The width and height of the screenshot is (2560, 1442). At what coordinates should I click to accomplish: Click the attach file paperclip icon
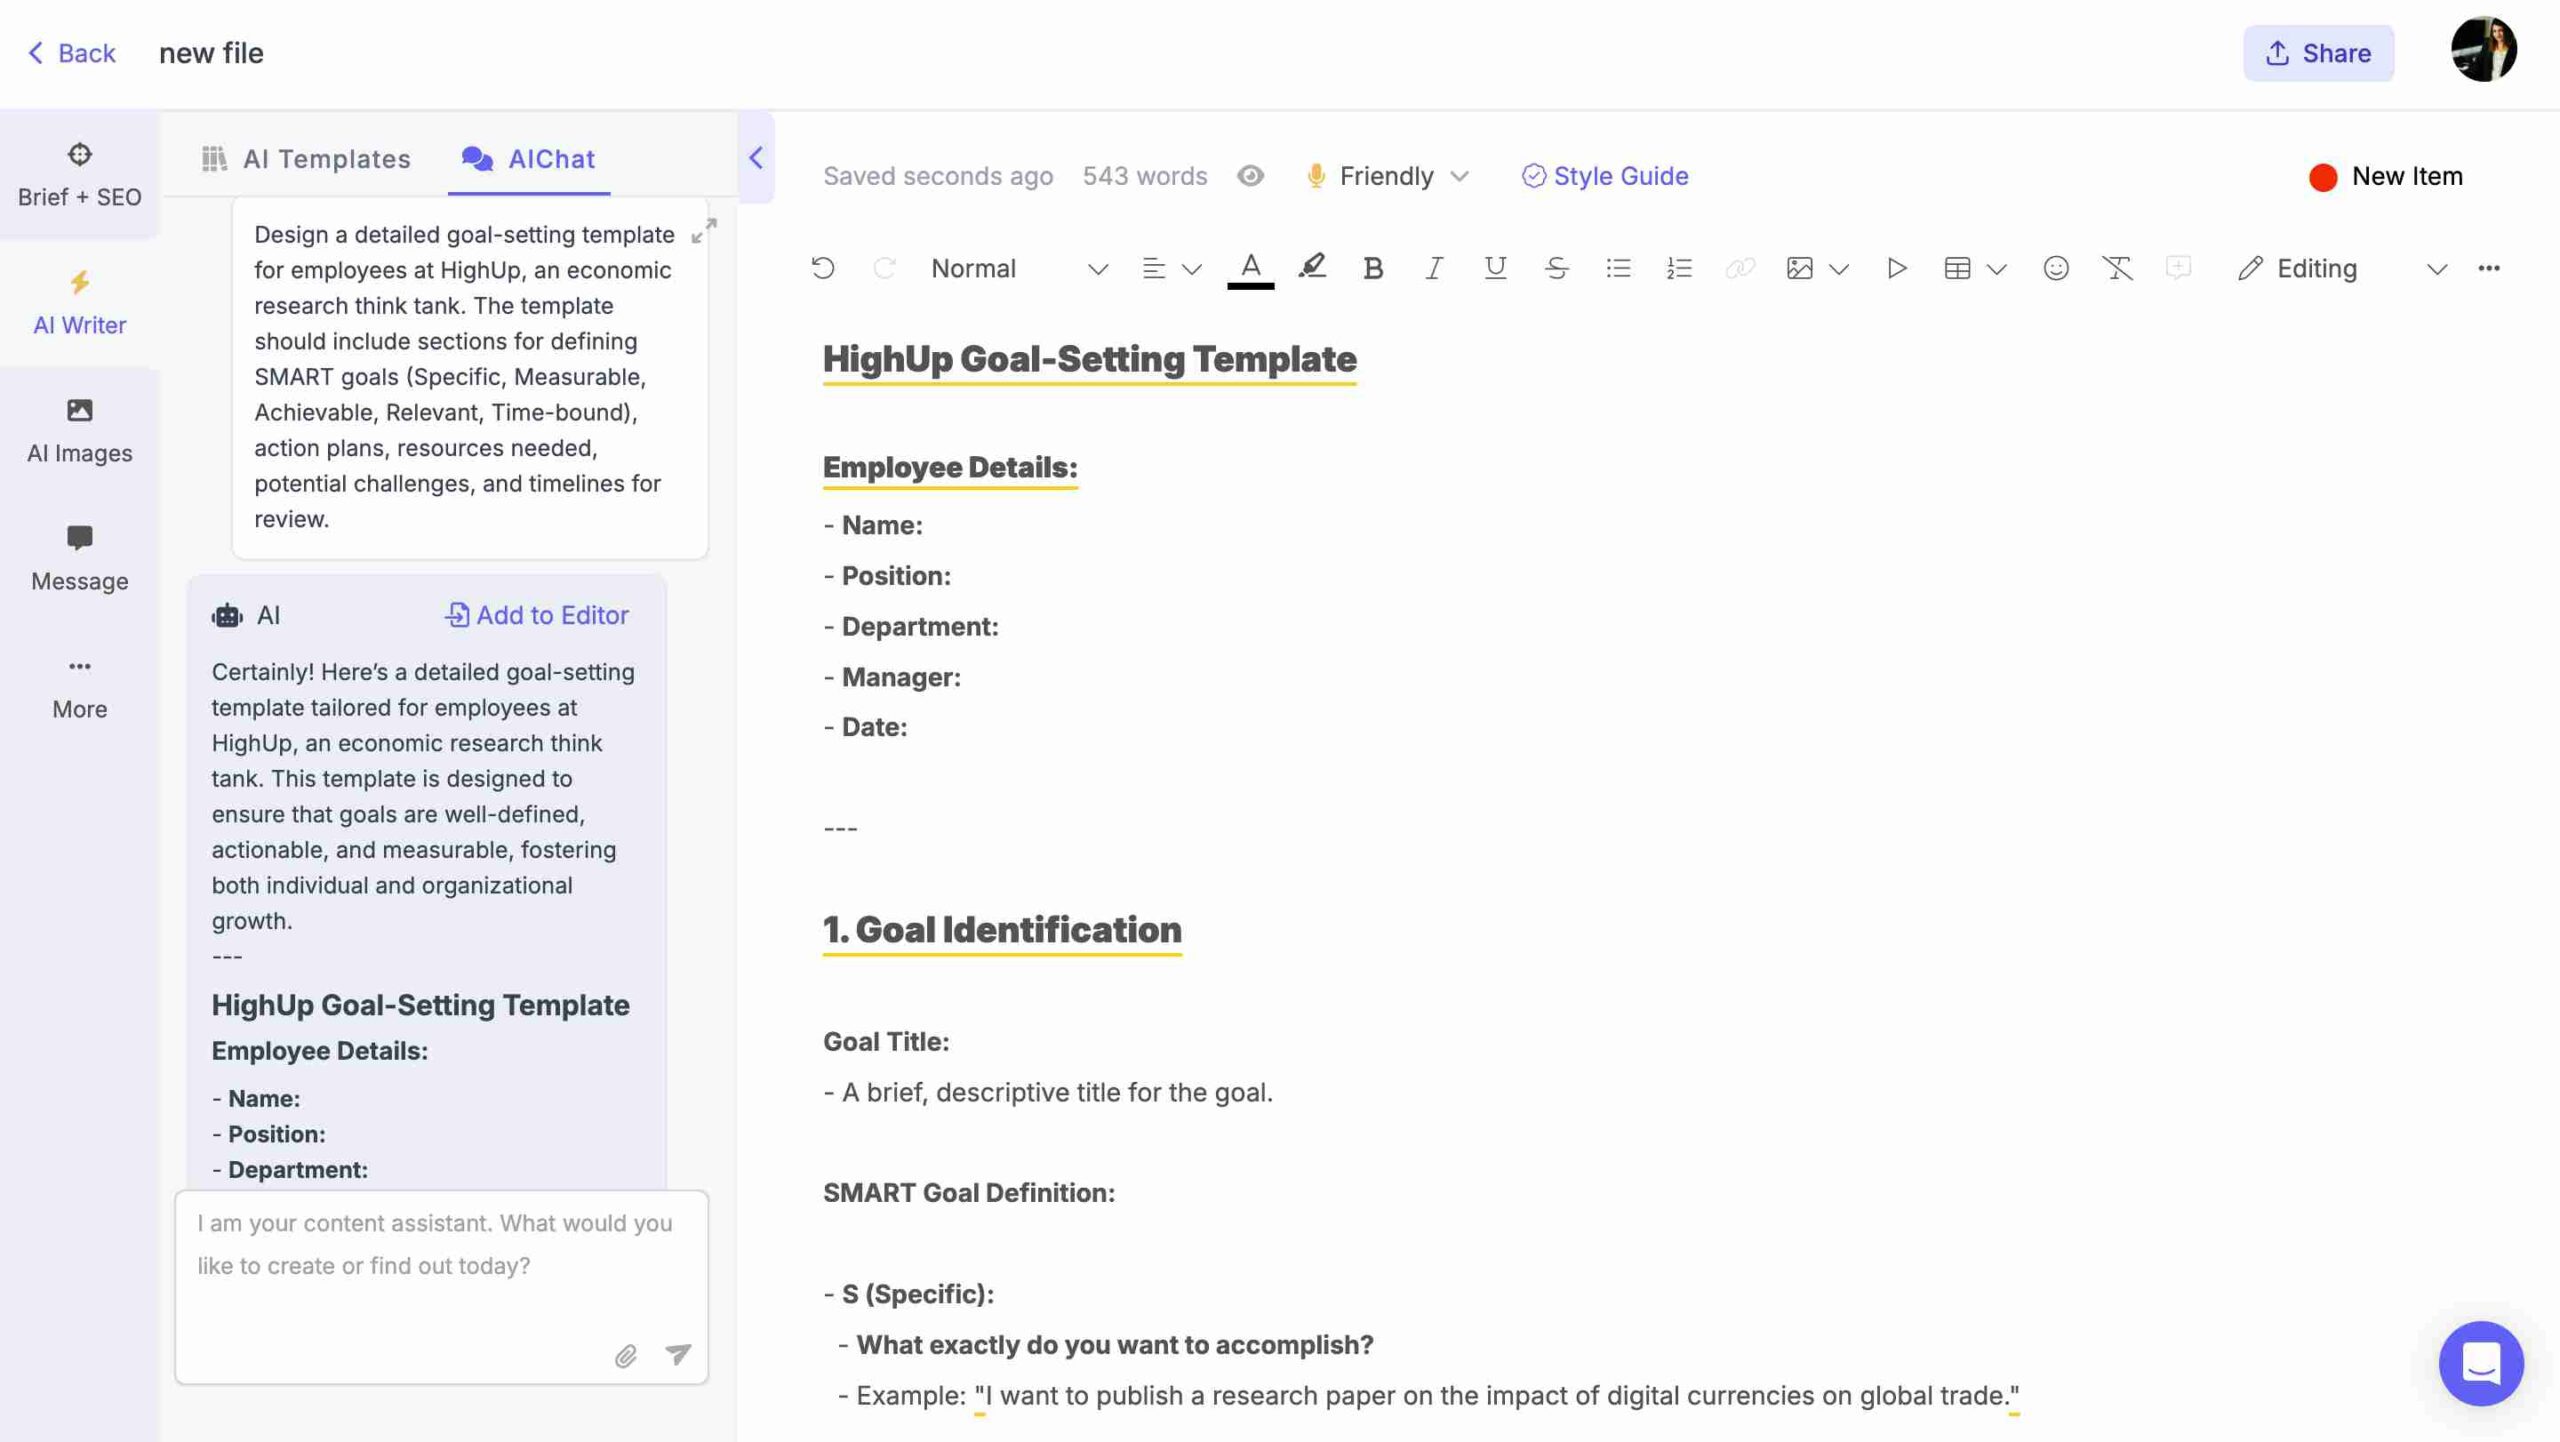point(625,1355)
